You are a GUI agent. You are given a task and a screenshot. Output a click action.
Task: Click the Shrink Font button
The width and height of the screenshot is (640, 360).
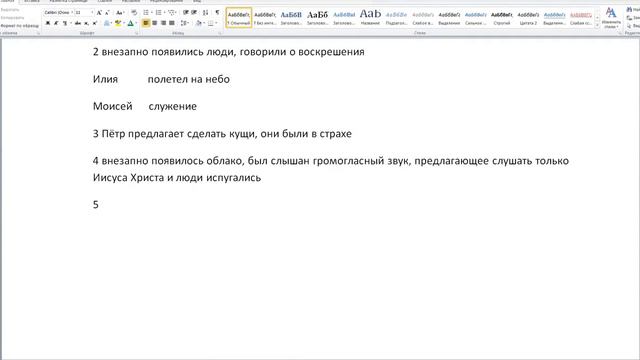pyautogui.click(x=107, y=13)
